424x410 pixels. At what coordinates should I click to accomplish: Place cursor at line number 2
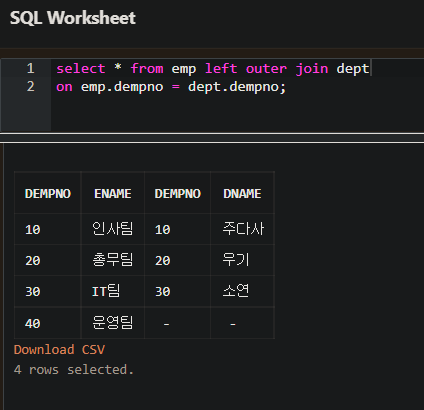[31, 87]
